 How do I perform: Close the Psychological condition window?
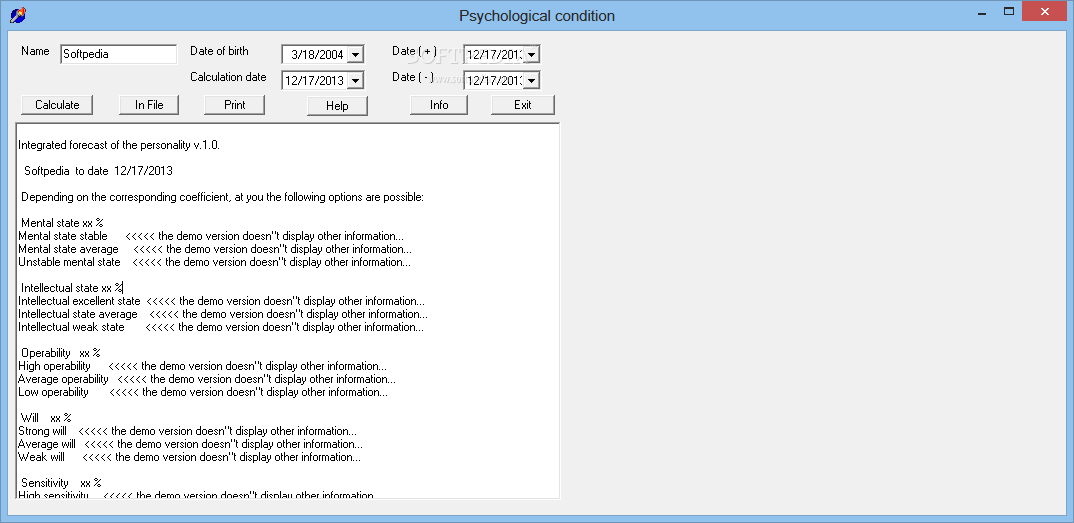[x=1045, y=11]
